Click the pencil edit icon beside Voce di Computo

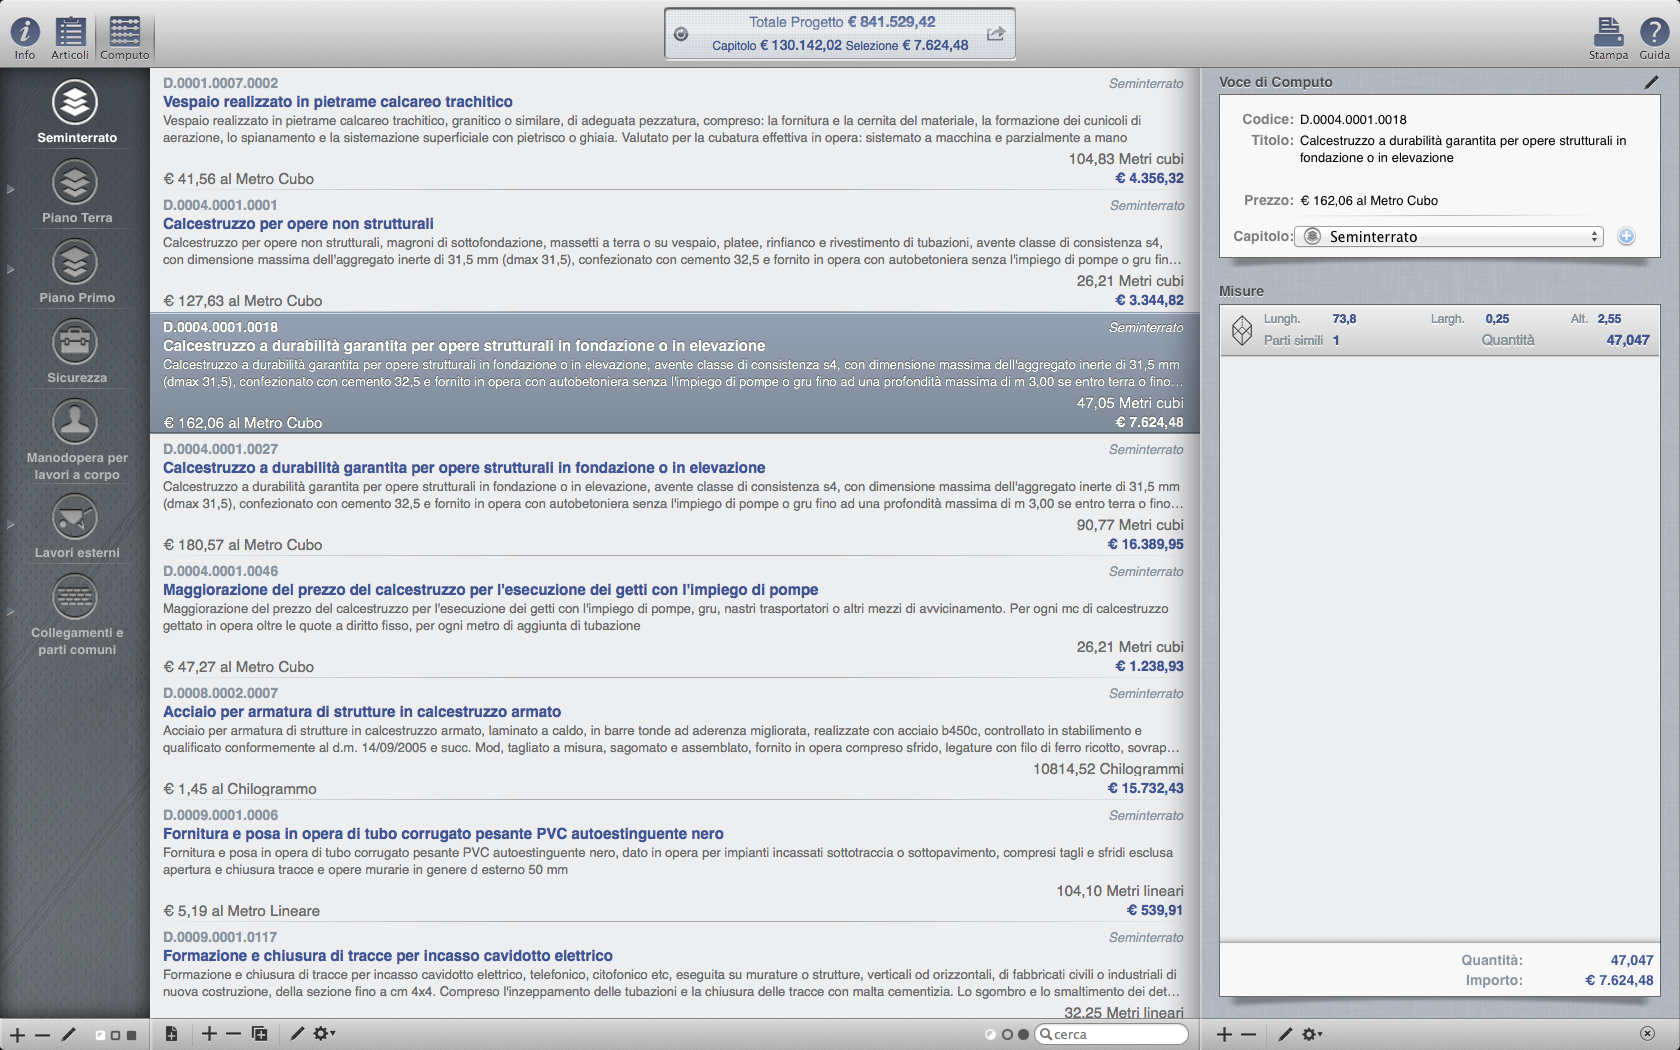click(1650, 82)
